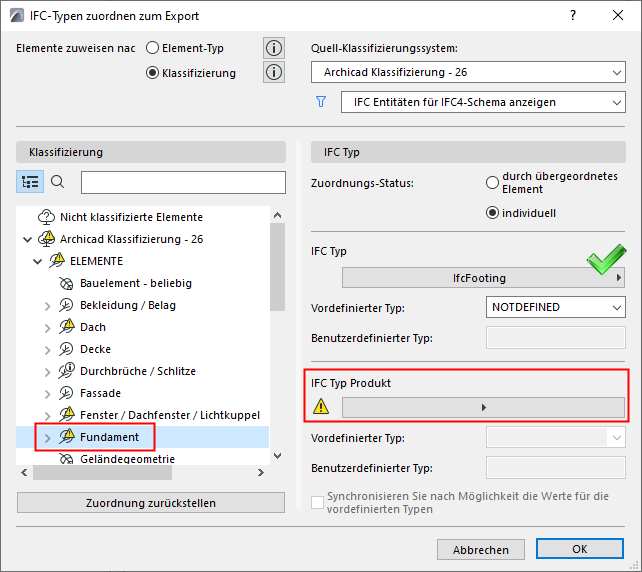The width and height of the screenshot is (642, 572).
Task: Open info icon next to Element-Typ
Action: pos(274,48)
